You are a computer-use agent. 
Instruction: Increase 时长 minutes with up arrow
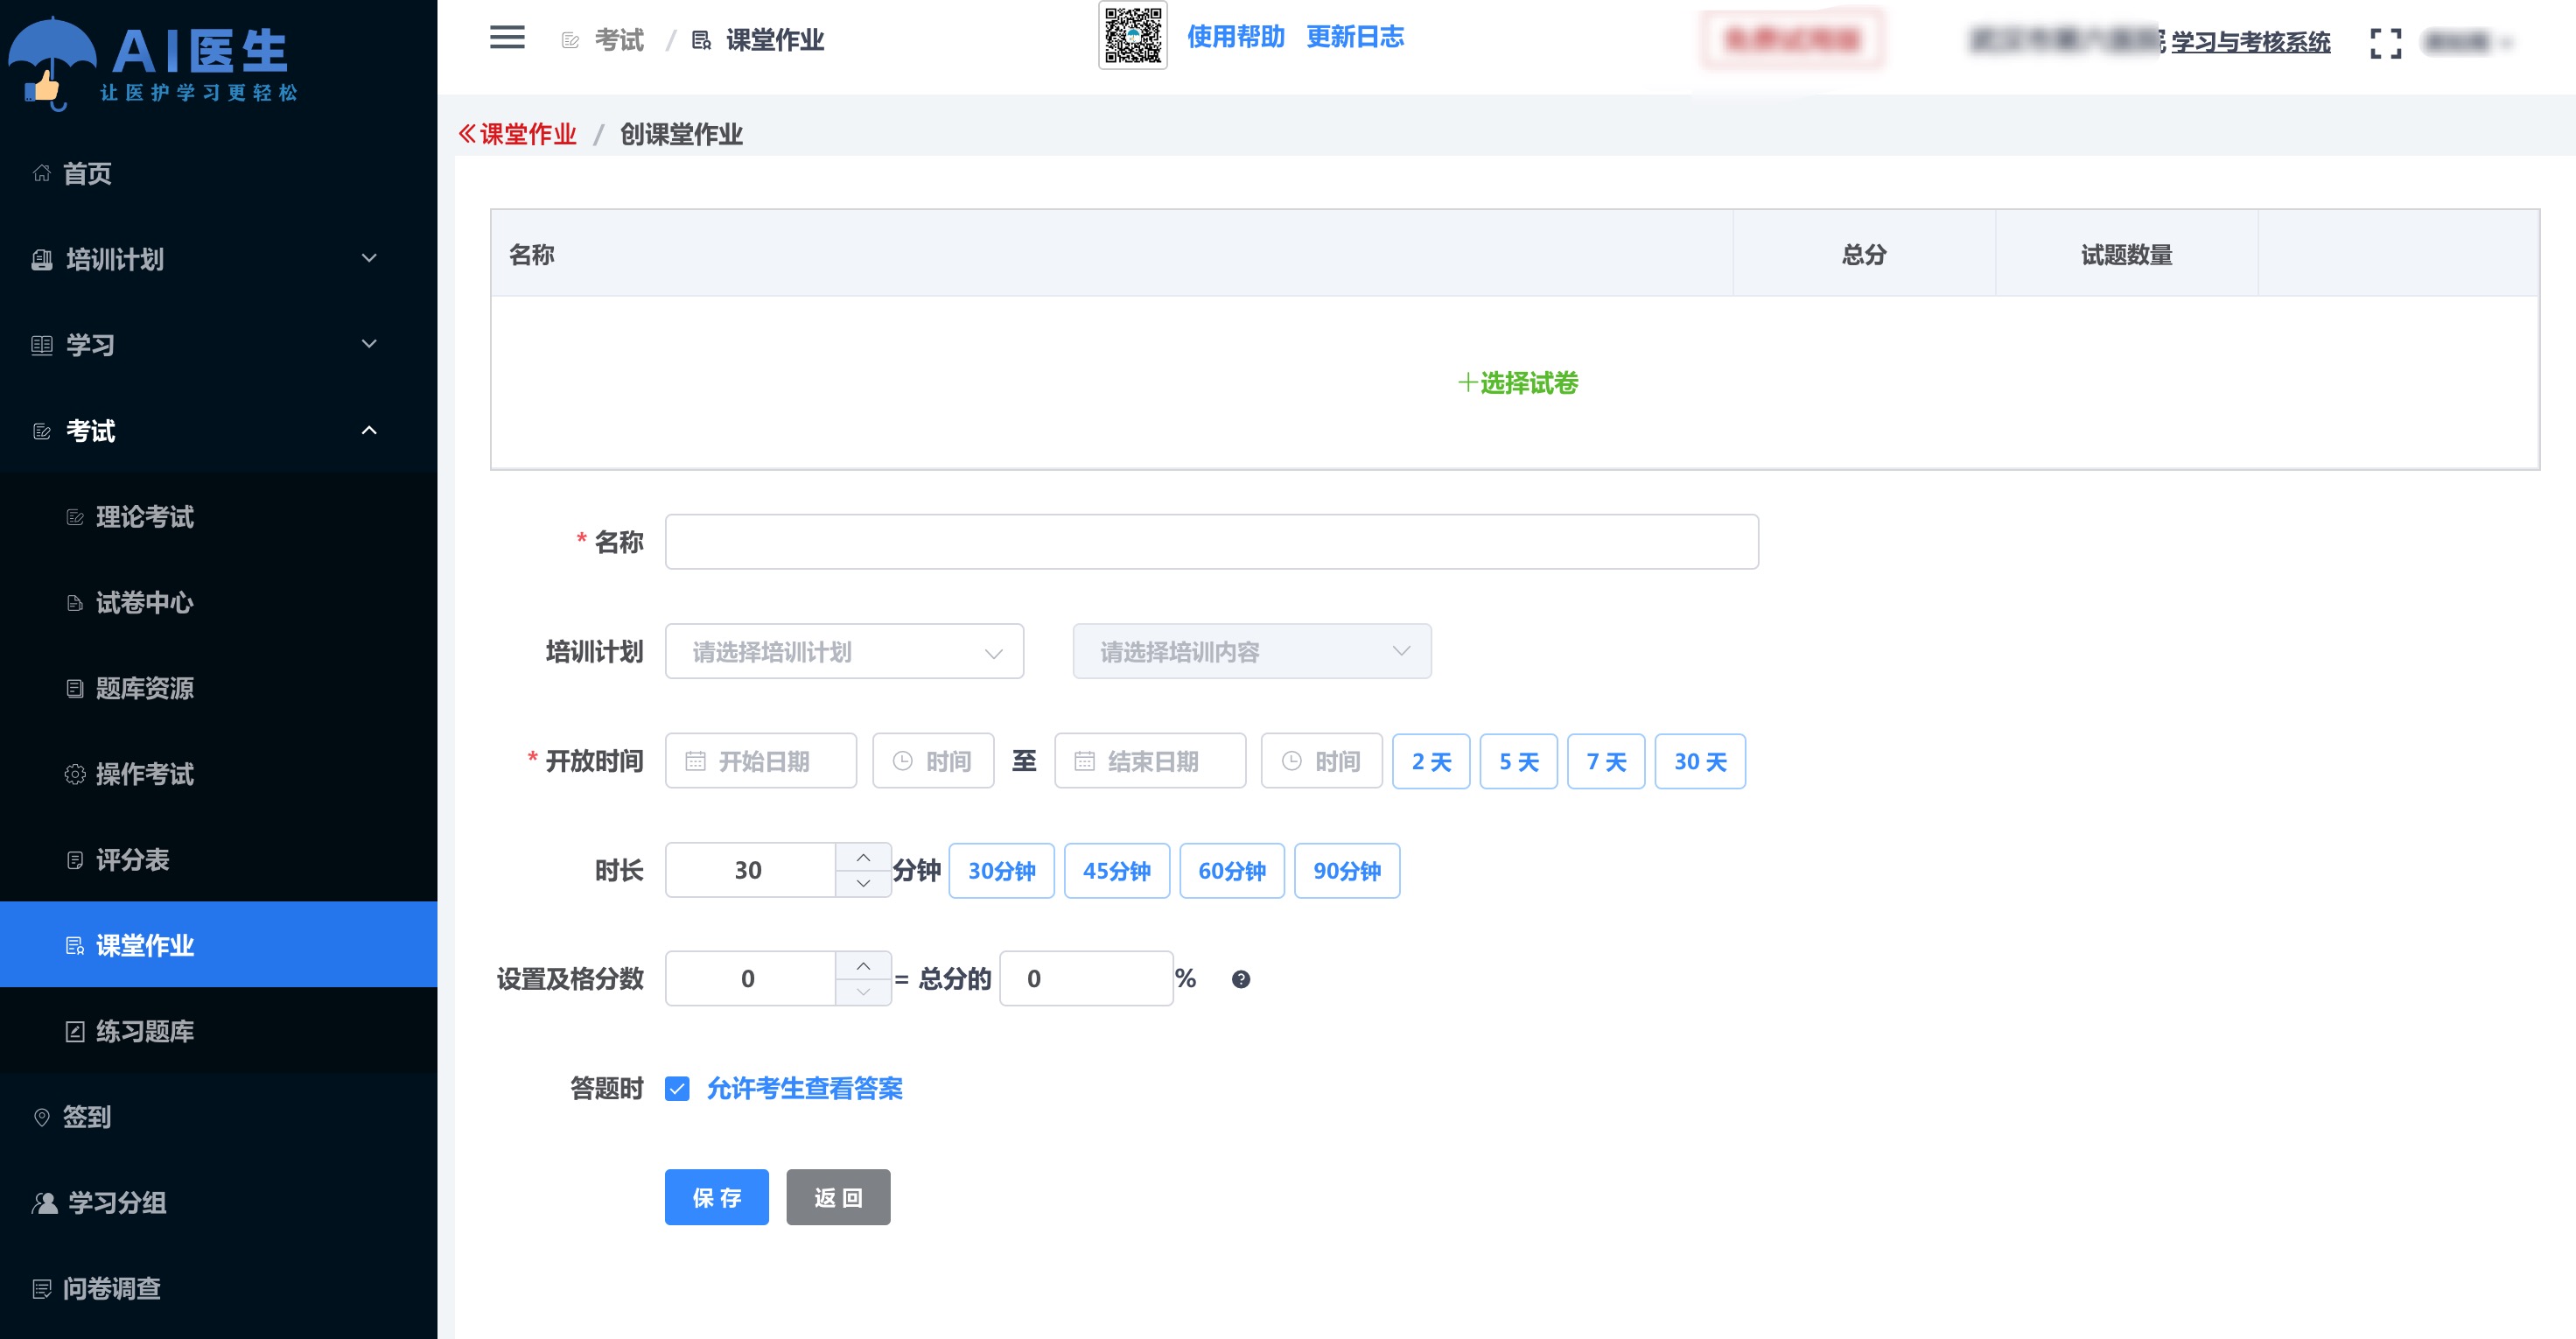click(863, 857)
